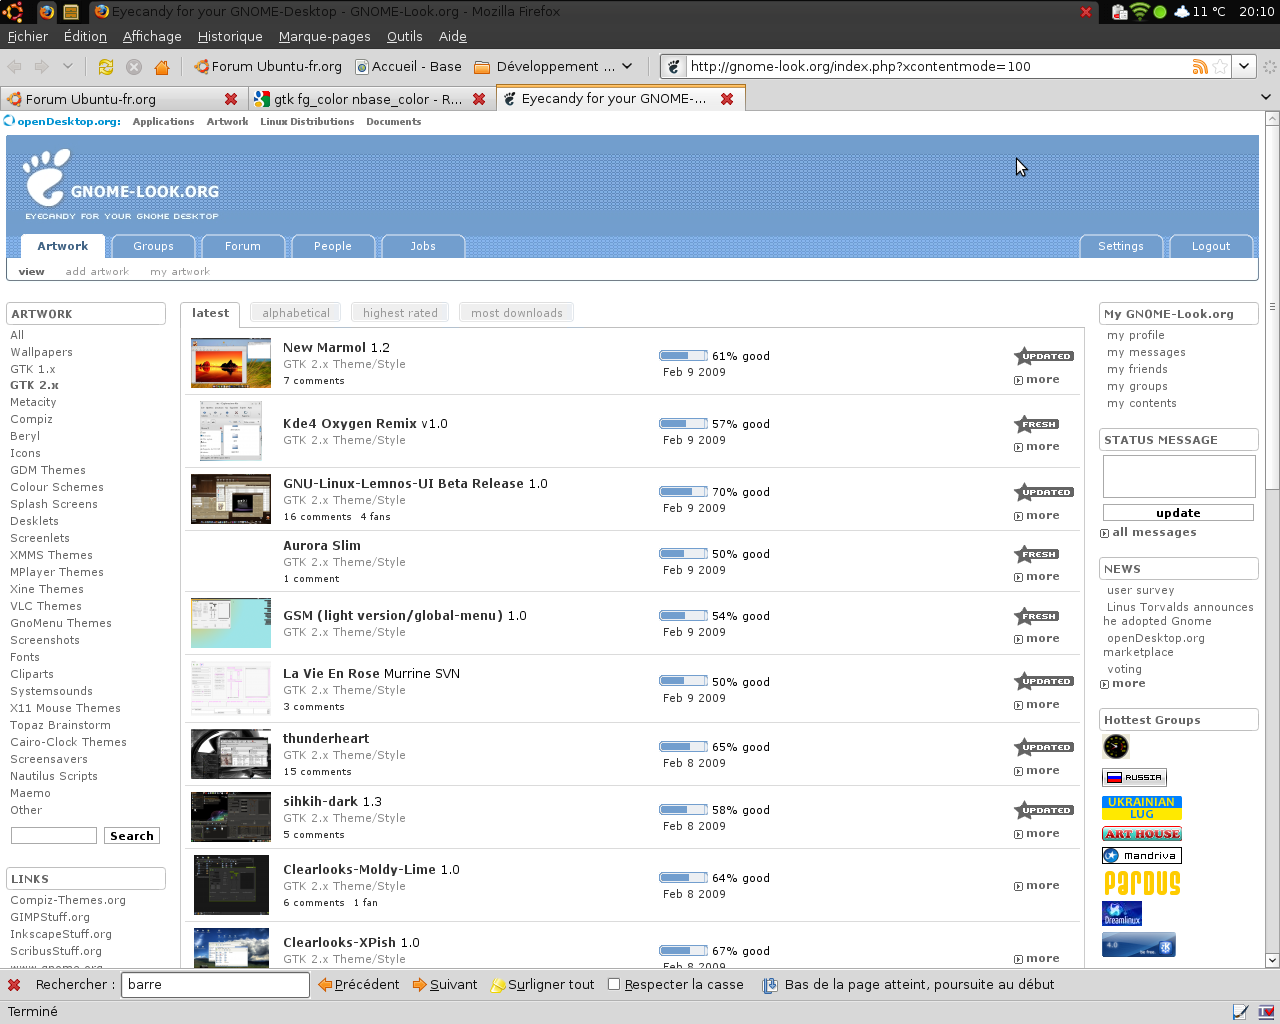
Task: Click the Ubuntu logo in top panel
Action: pyautogui.click(x=13, y=12)
